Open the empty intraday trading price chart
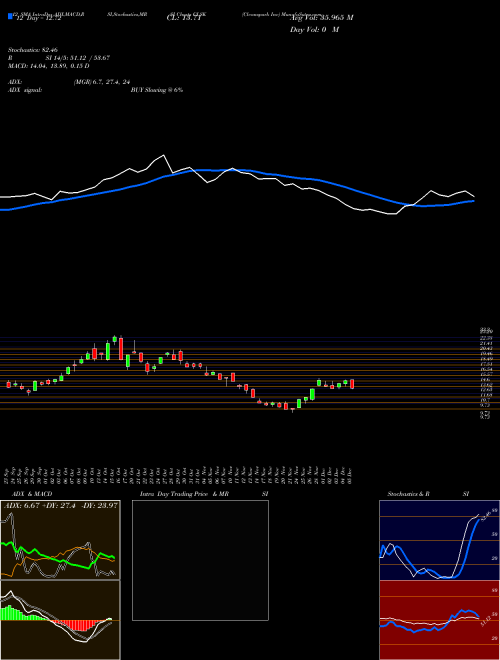The image size is (500, 660). 200,560
